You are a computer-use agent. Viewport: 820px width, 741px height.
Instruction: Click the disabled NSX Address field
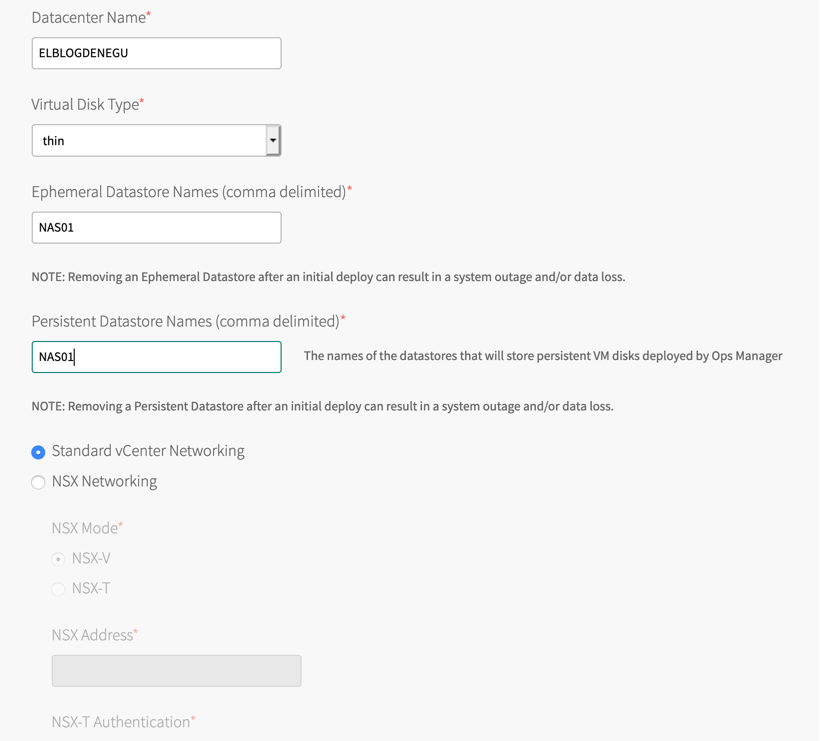click(x=175, y=670)
